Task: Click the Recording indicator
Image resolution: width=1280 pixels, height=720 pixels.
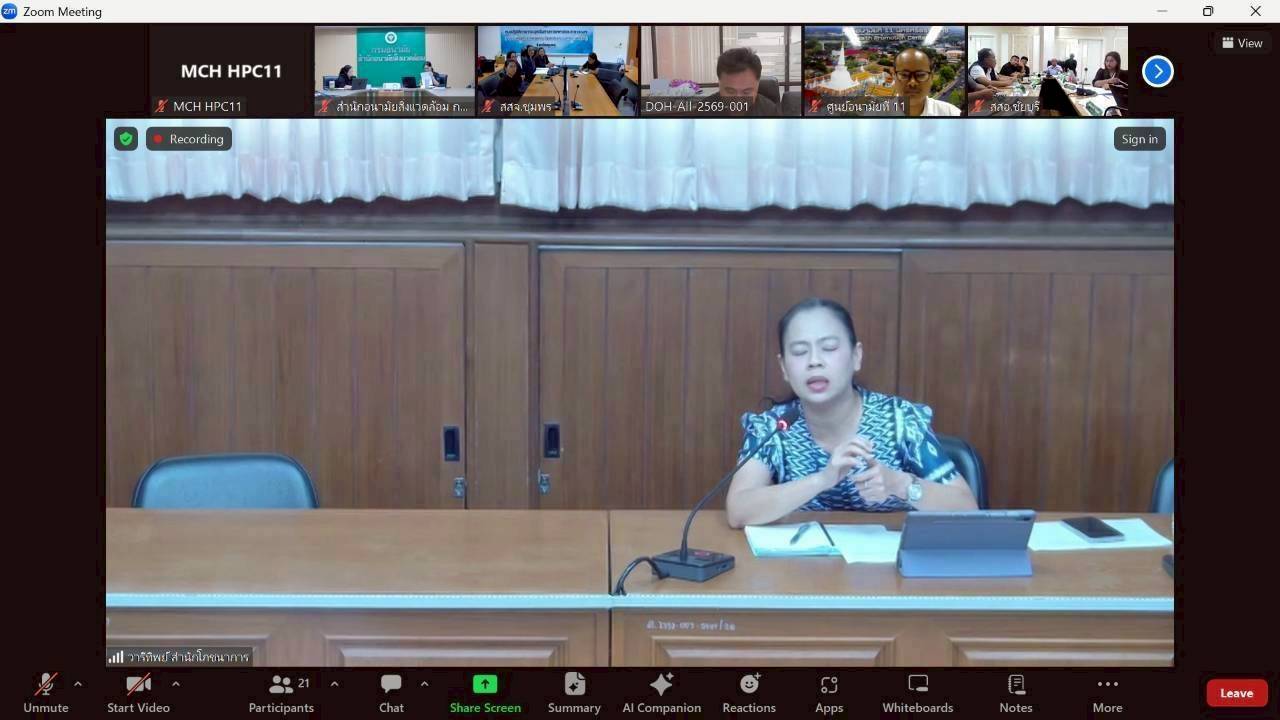Action: point(188,139)
